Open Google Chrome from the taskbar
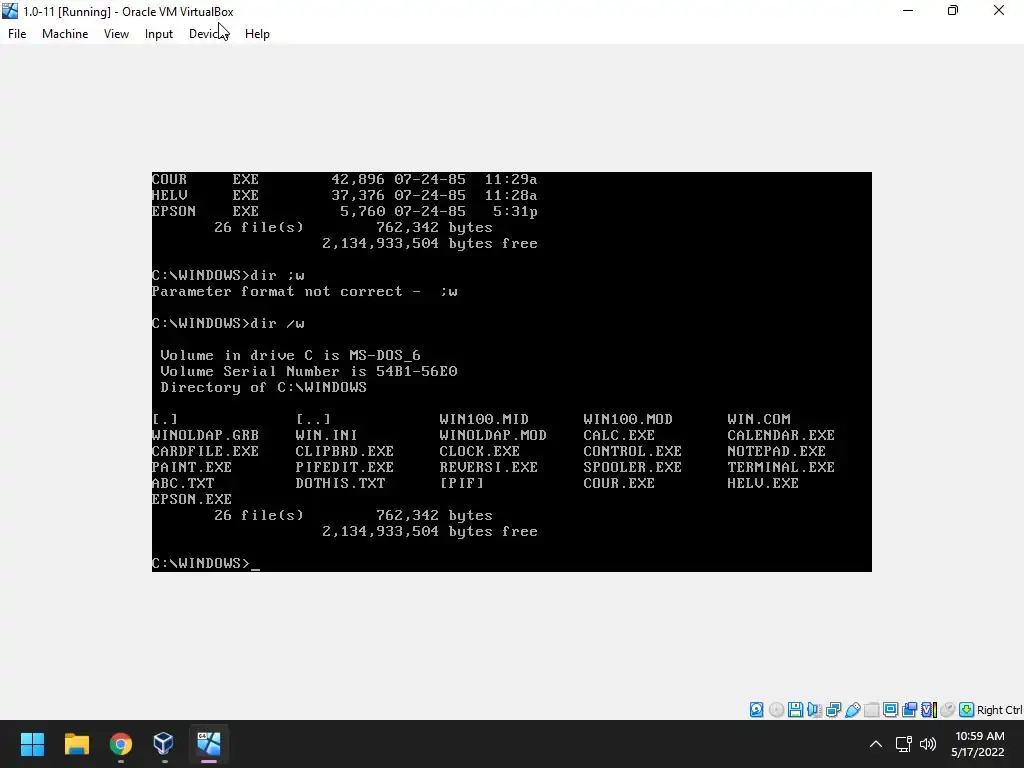This screenshot has height=768, width=1024. click(x=121, y=744)
